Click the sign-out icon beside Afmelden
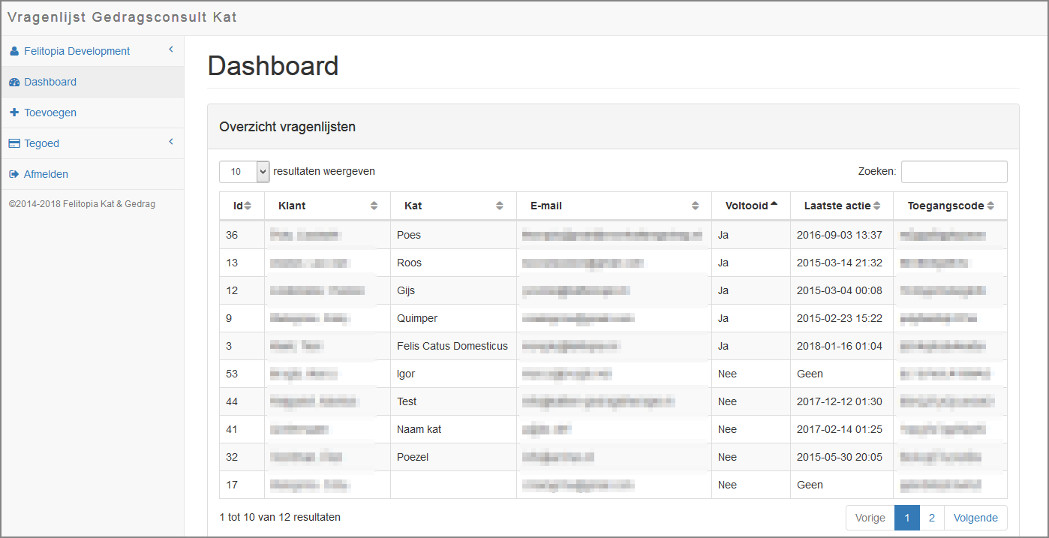This screenshot has width=1049, height=538. (14, 174)
